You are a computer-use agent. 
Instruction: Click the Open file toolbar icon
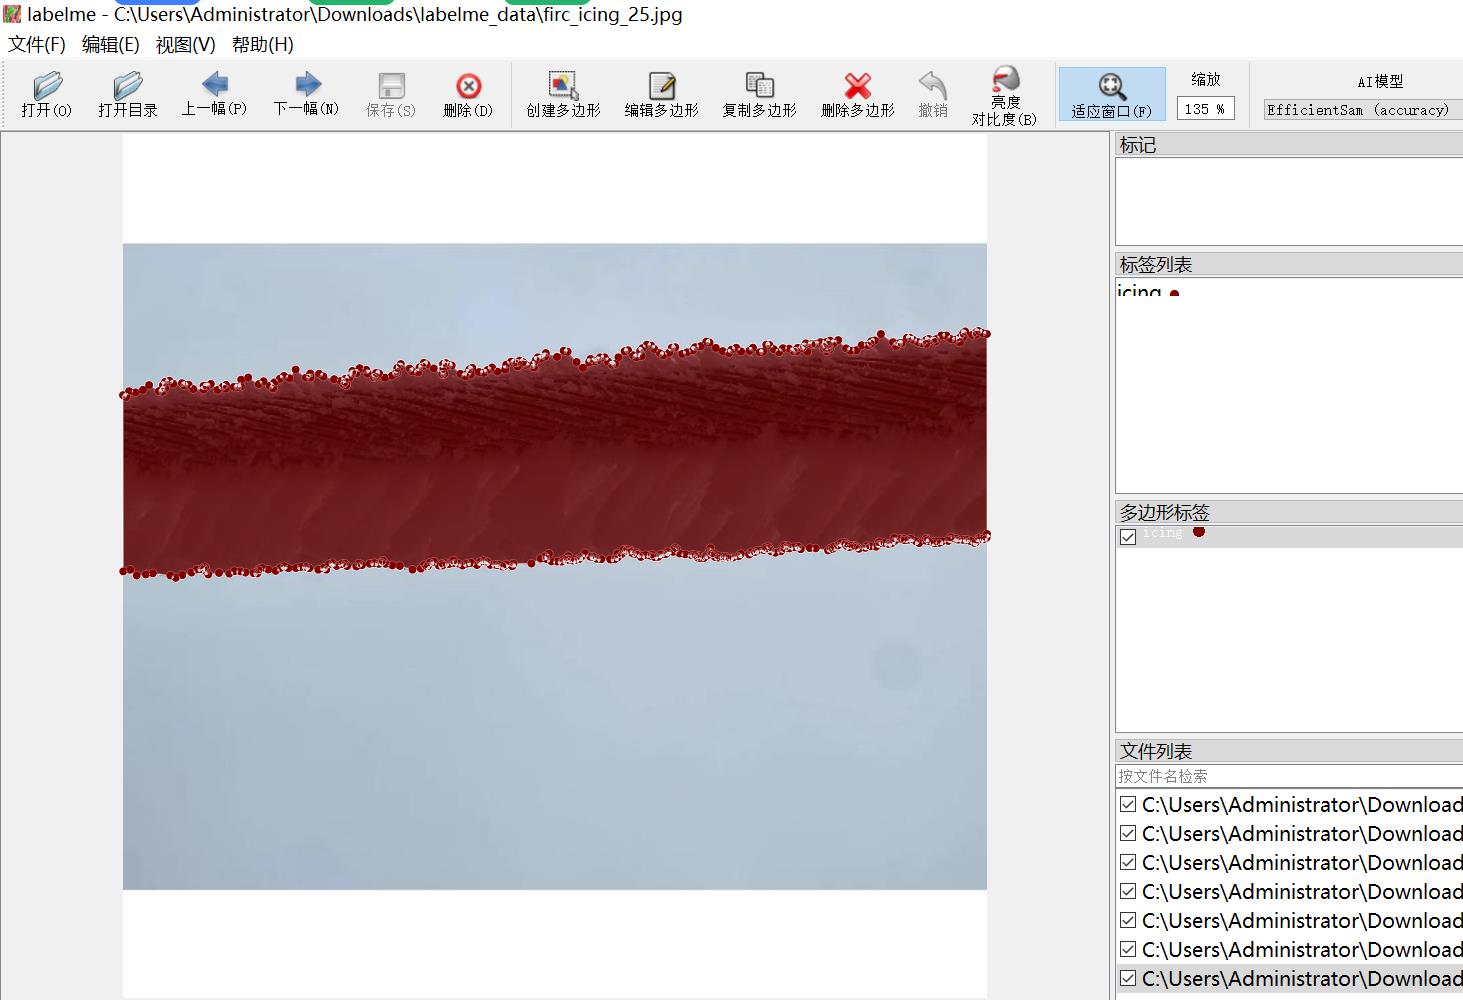pyautogui.click(x=47, y=87)
